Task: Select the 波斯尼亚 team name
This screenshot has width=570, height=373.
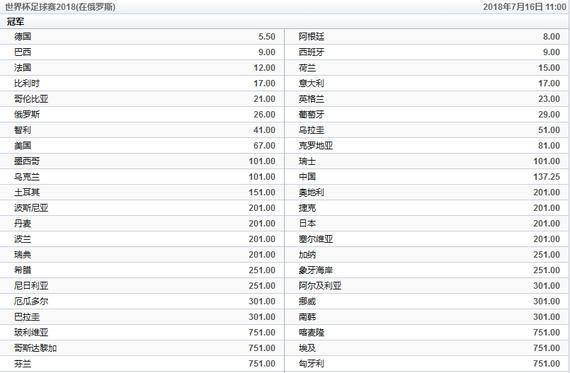Action: pyautogui.click(x=31, y=208)
